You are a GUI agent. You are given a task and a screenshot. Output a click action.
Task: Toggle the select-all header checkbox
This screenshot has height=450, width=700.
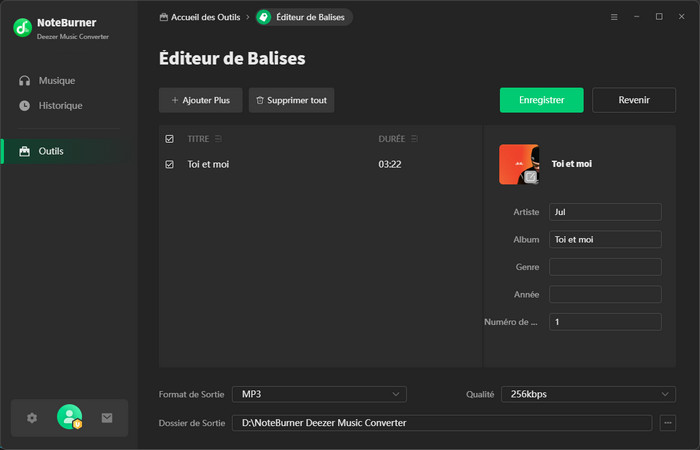point(170,139)
